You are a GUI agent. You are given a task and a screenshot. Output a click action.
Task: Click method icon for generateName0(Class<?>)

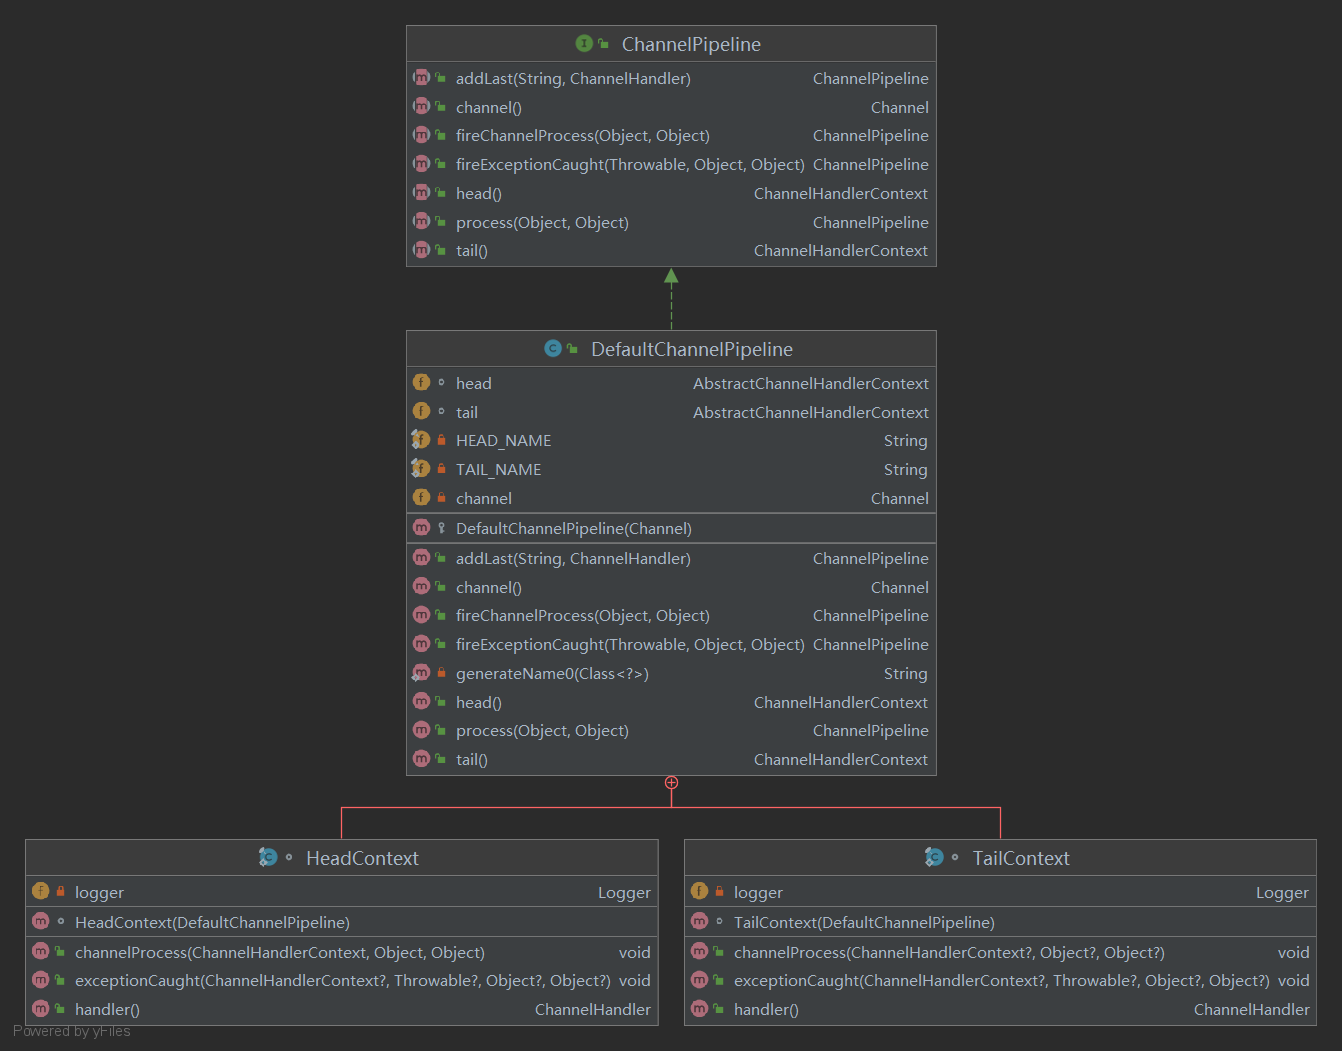pyautogui.click(x=421, y=673)
